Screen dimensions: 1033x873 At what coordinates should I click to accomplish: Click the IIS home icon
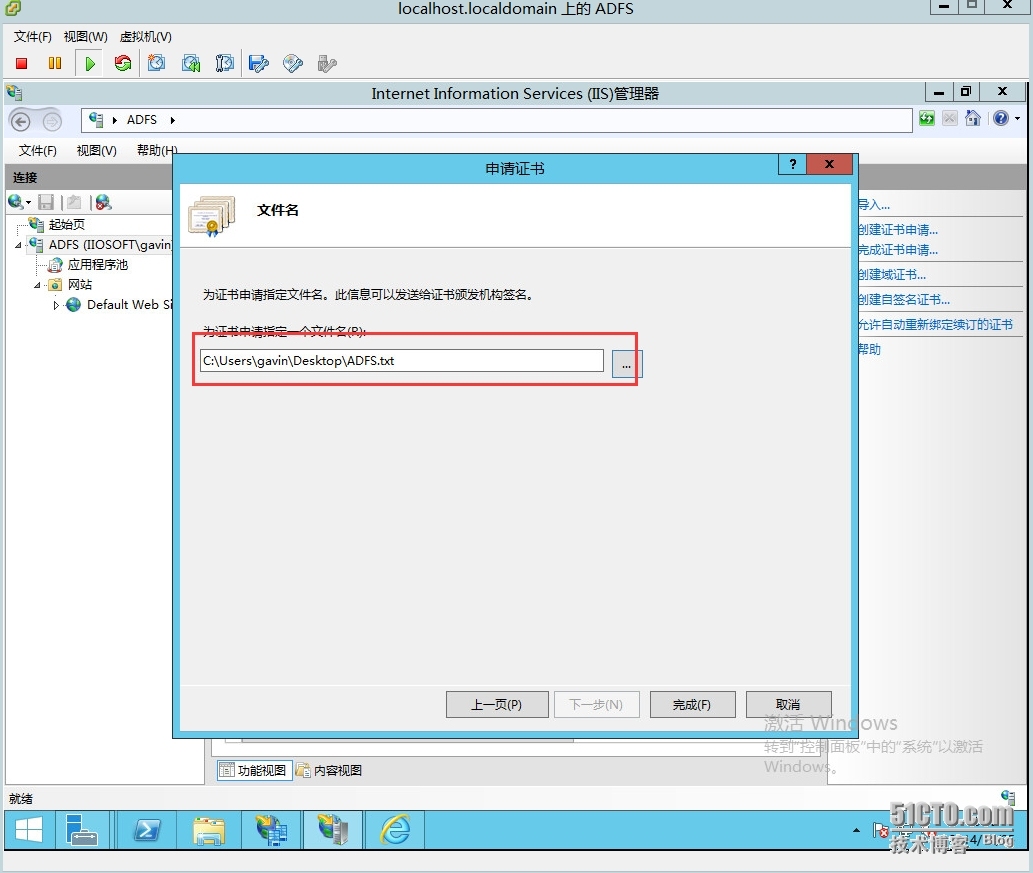click(972, 119)
